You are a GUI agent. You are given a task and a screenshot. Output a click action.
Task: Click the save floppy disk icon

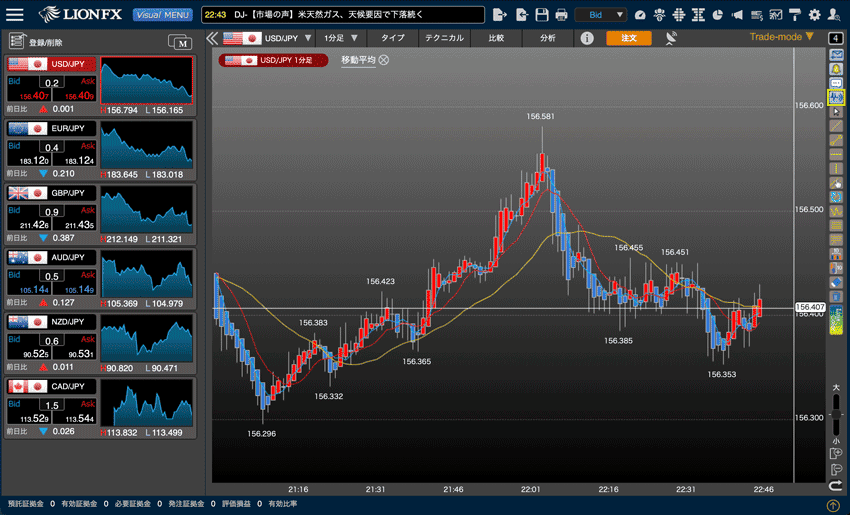point(542,15)
